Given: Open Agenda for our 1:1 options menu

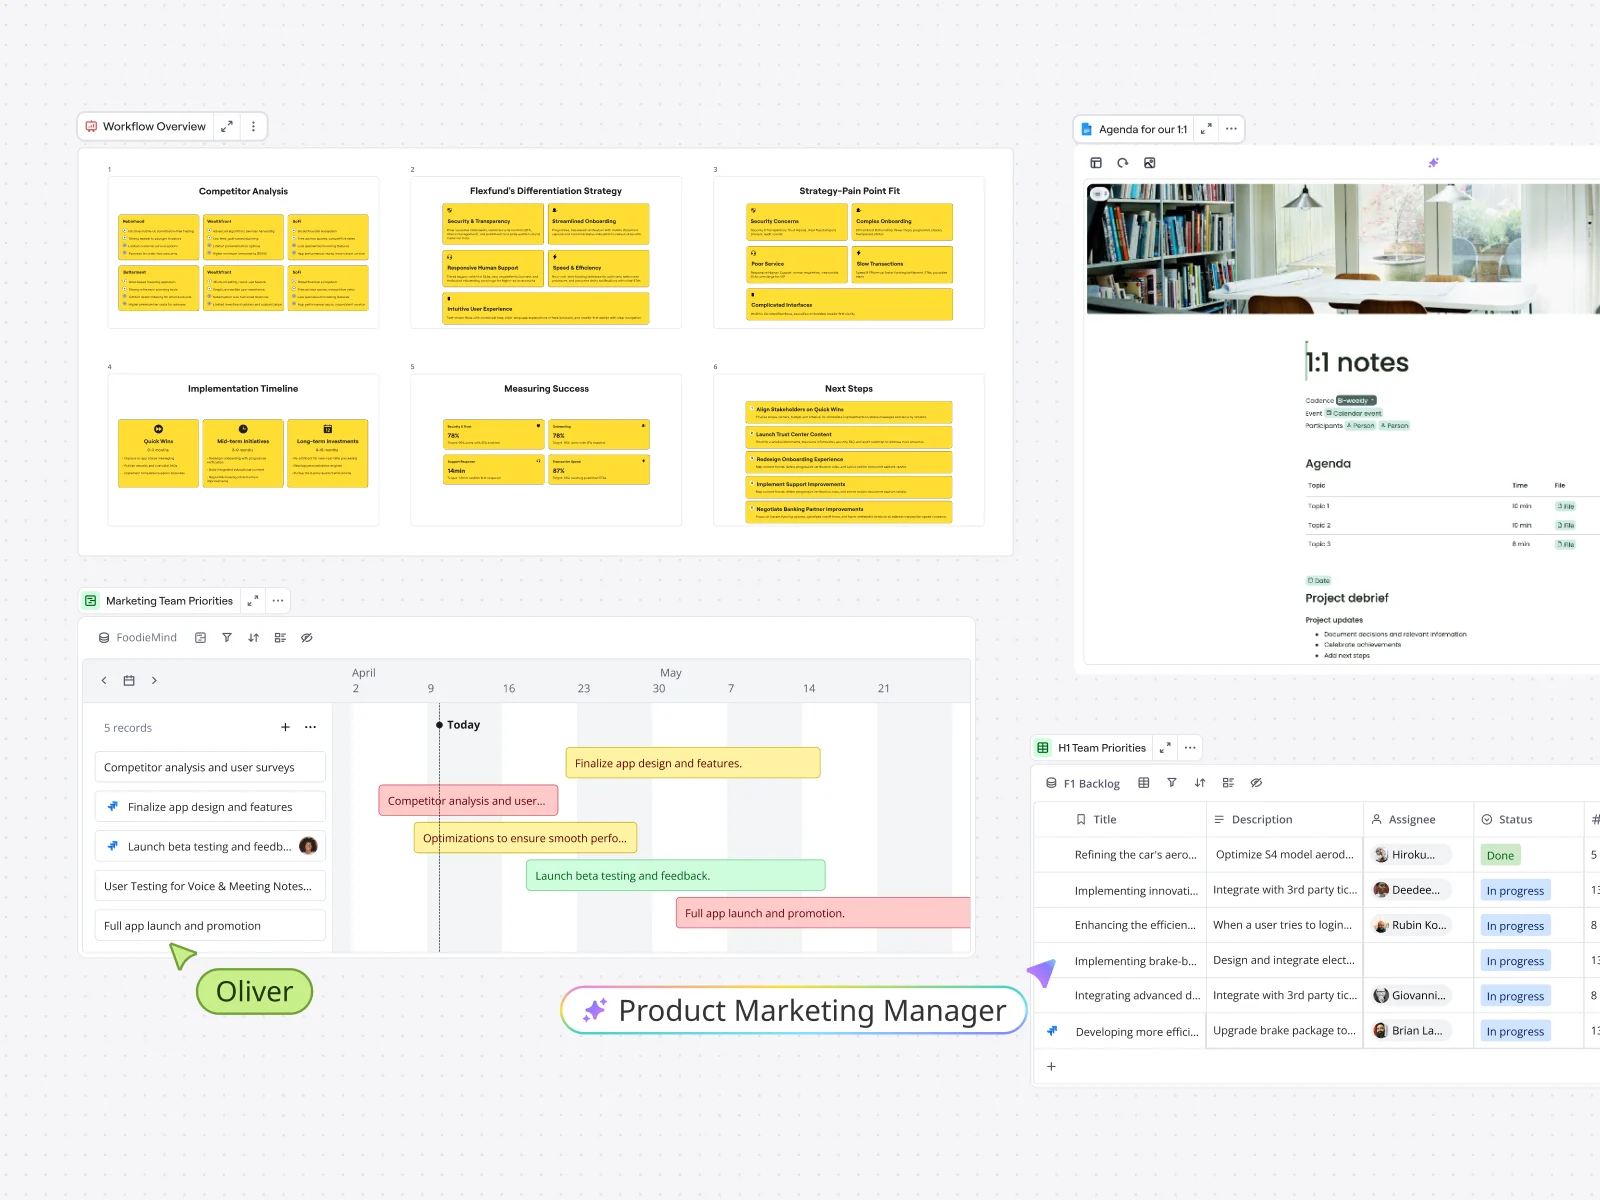Looking at the screenshot, I should click(x=1231, y=129).
